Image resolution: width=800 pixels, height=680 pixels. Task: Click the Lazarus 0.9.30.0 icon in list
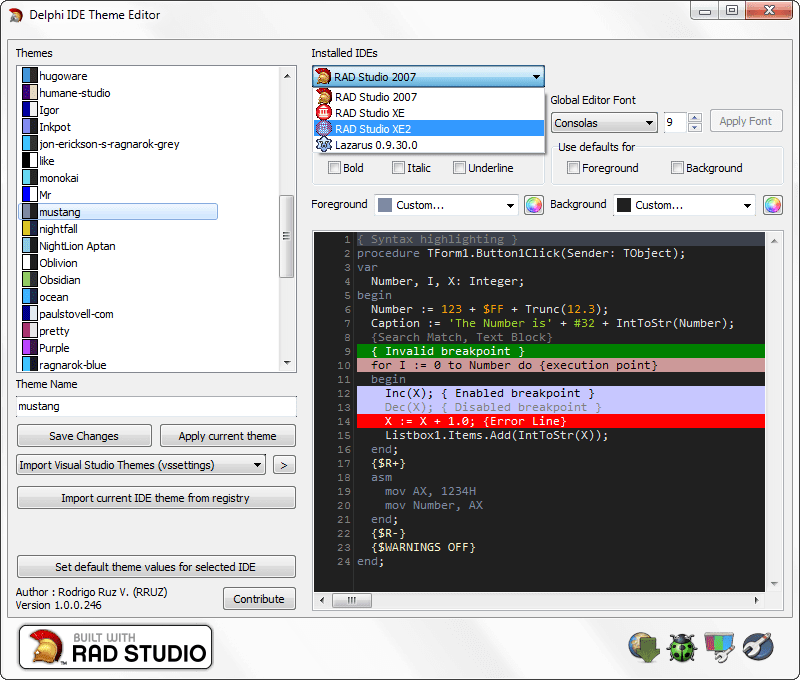(x=324, y=145)
